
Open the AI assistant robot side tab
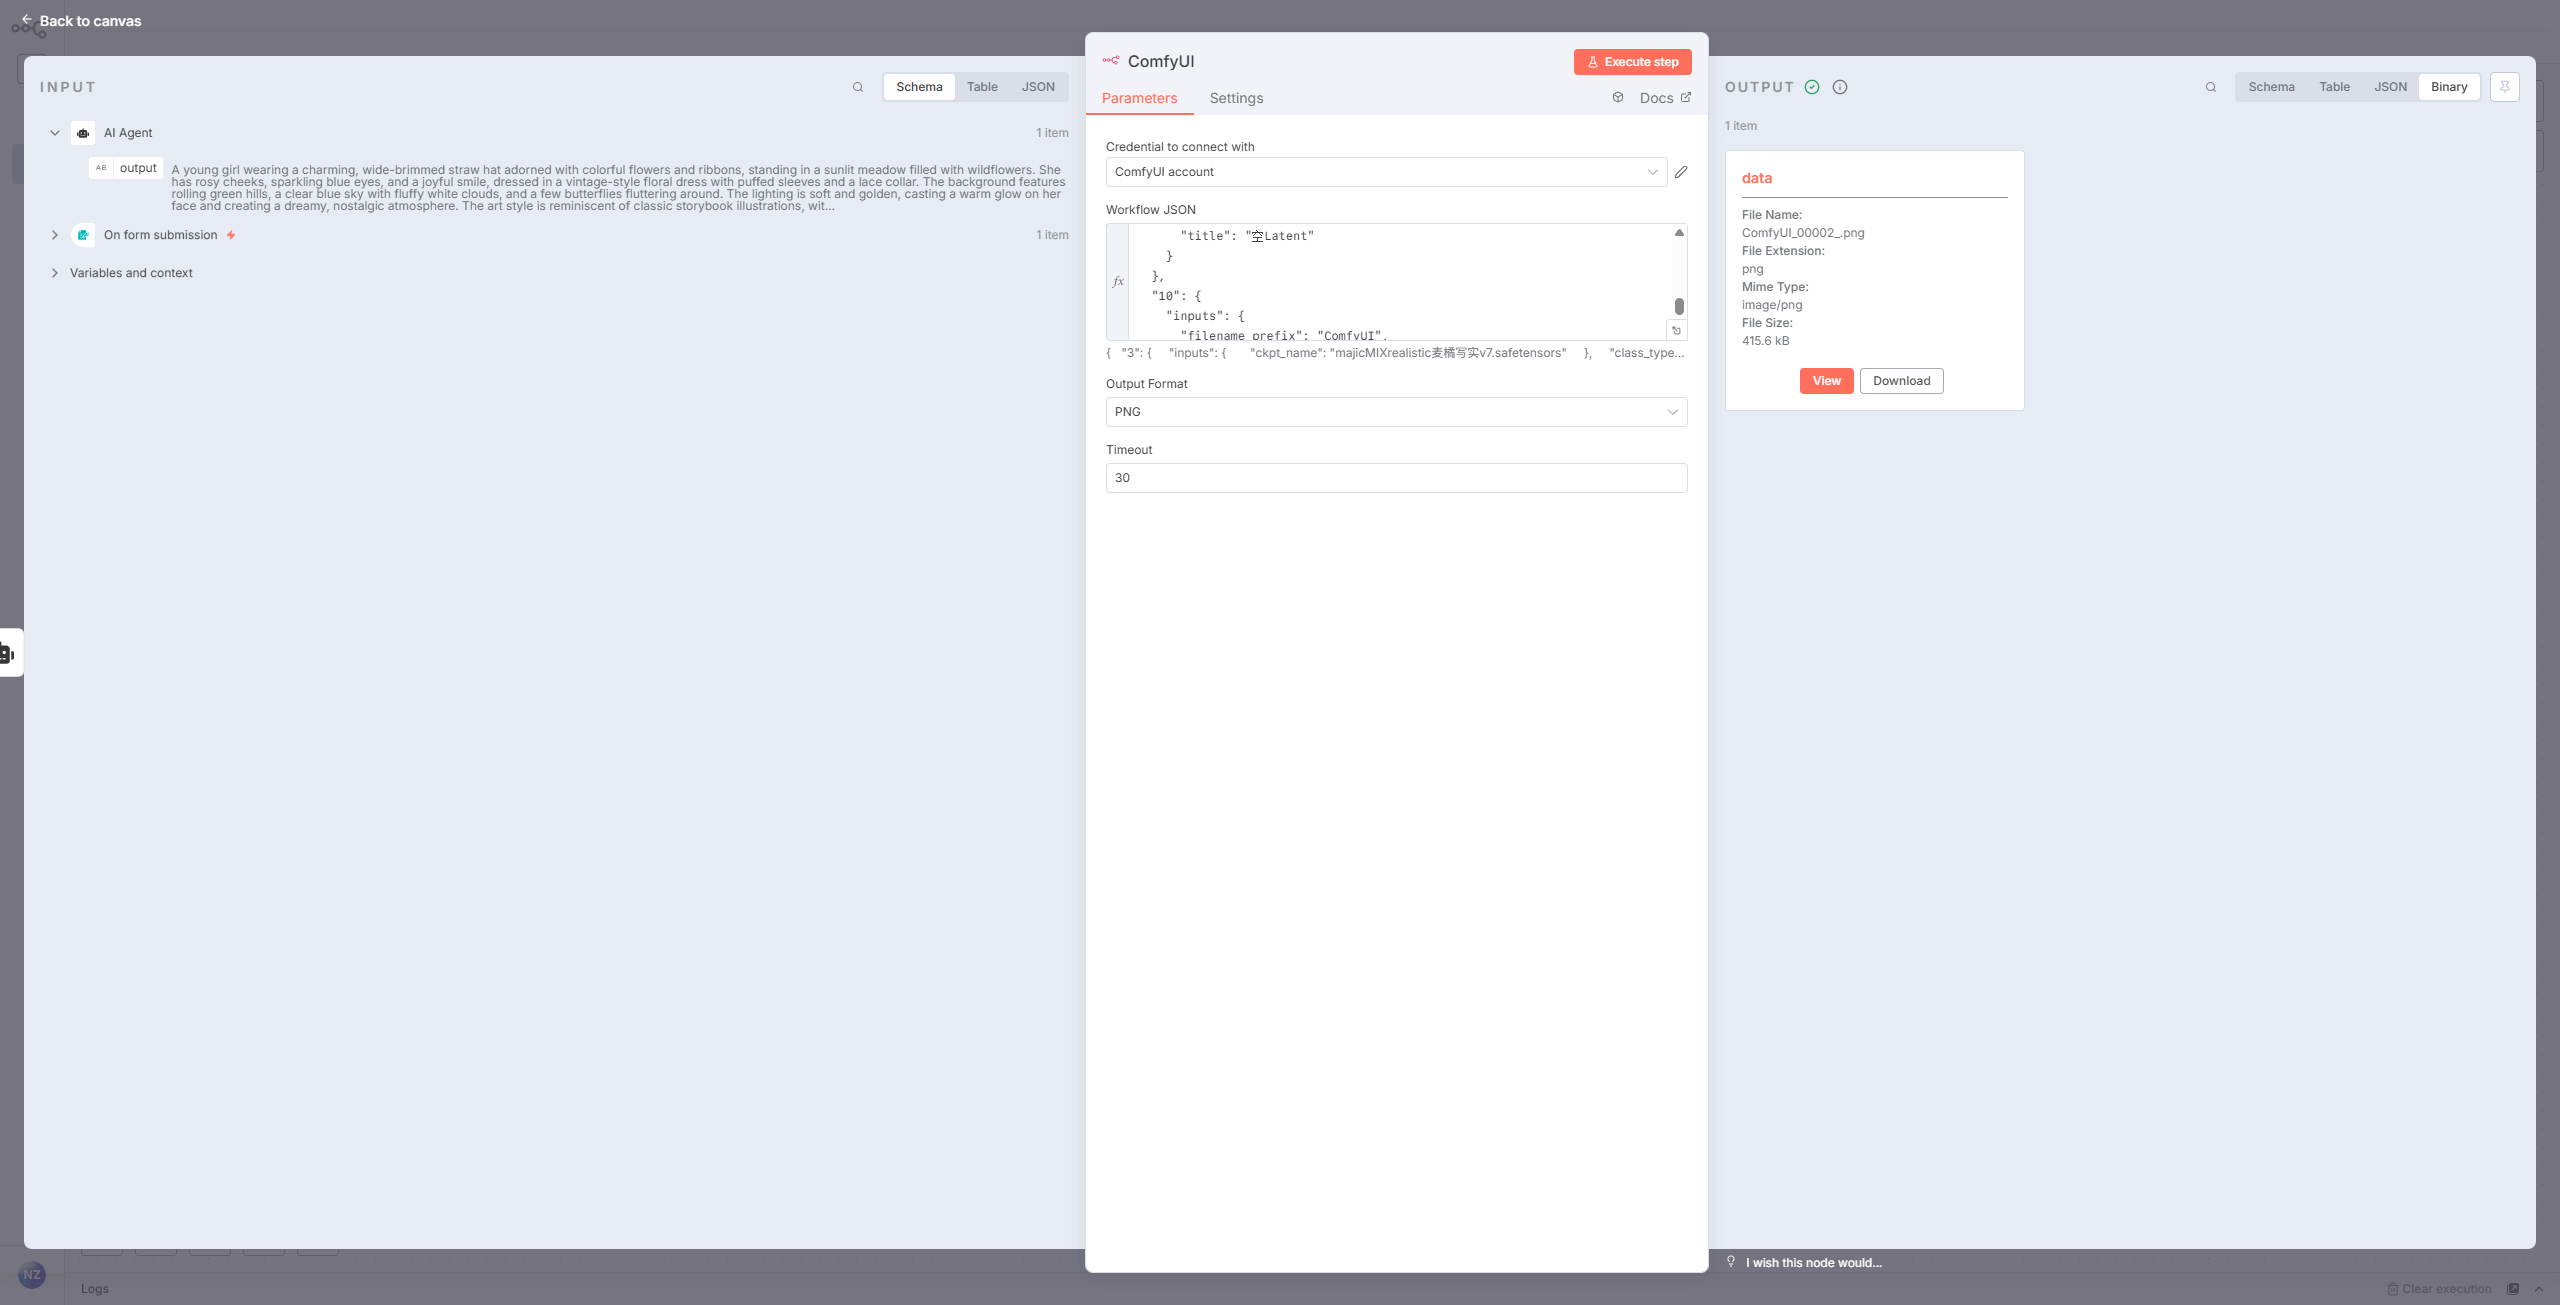8,654
